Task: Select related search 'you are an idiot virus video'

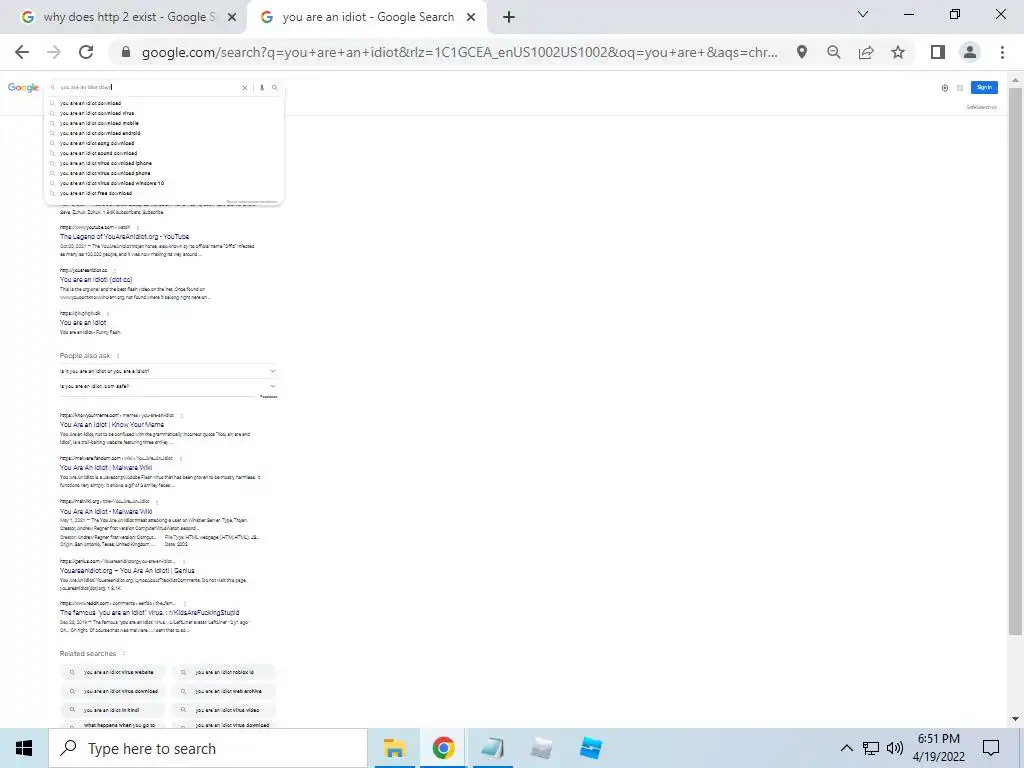Action: click(x=224, y=710)
